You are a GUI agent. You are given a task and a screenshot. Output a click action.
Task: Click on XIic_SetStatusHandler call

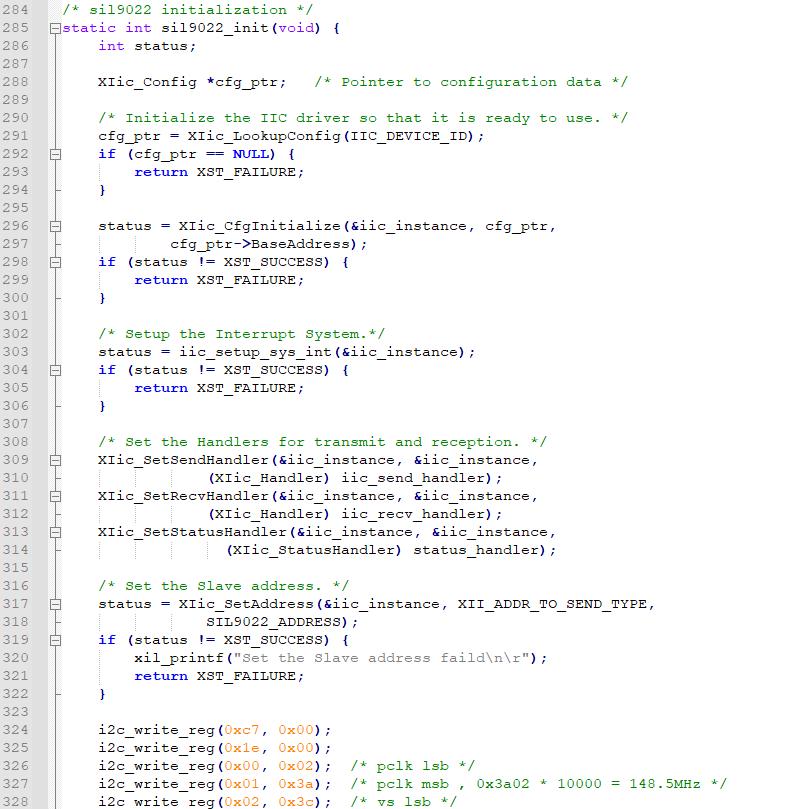tap(192, 532)
